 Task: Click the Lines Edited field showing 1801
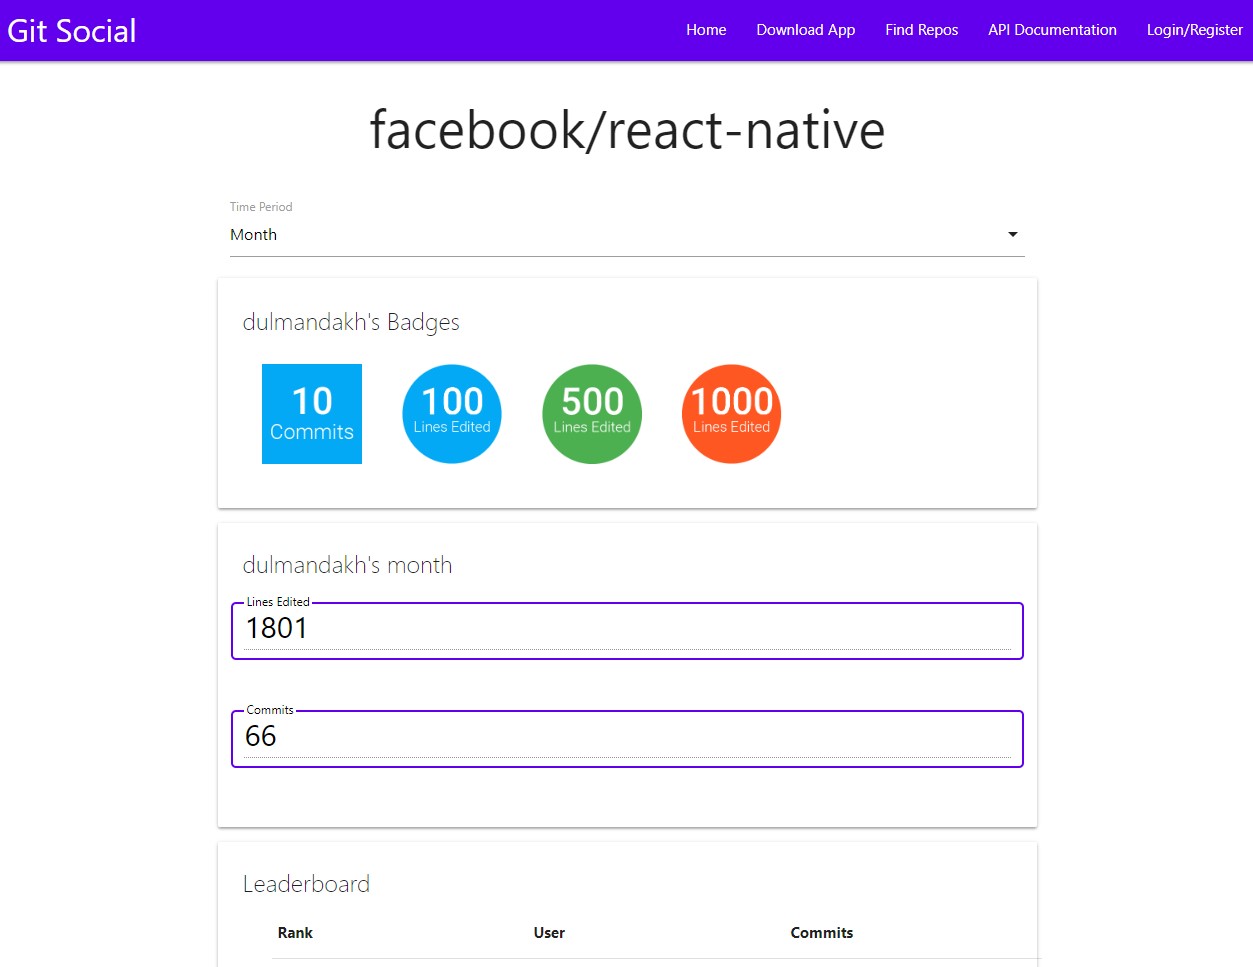click(x=627, y=630)
